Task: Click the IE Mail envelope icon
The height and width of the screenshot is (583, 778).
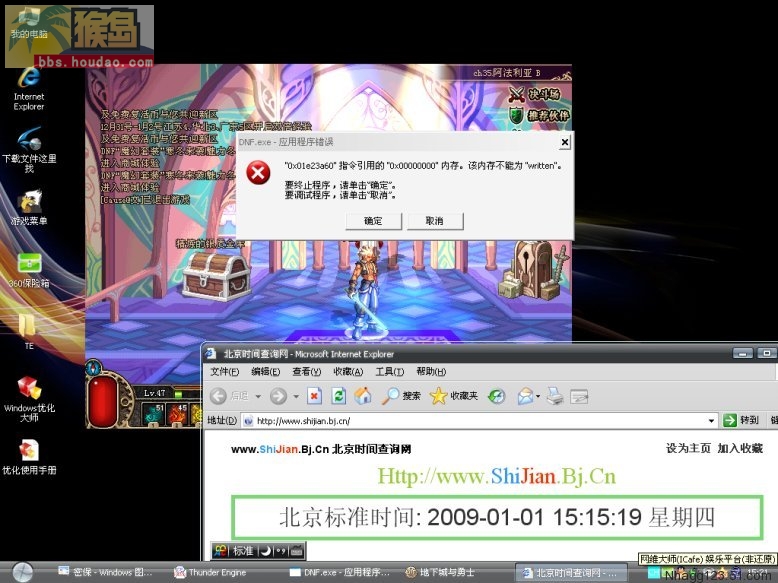Action: (525, 396)
